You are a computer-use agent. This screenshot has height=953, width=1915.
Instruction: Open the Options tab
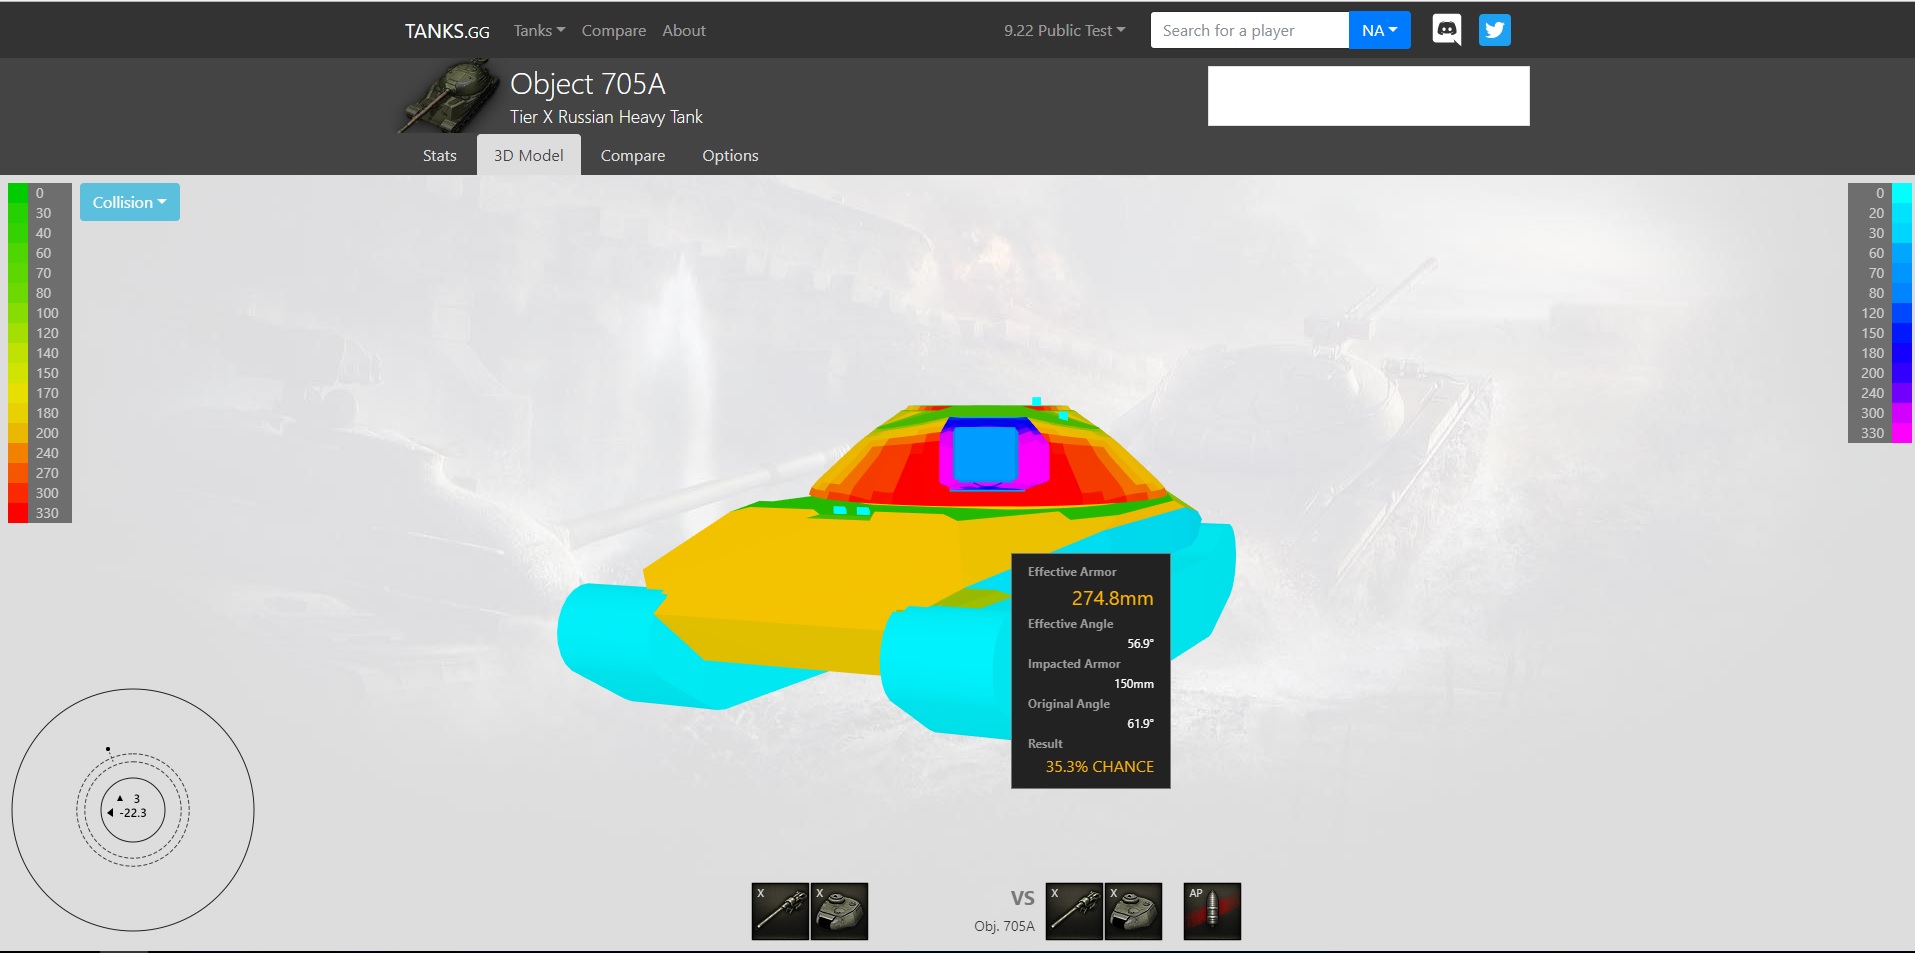(x=730, y=156)
